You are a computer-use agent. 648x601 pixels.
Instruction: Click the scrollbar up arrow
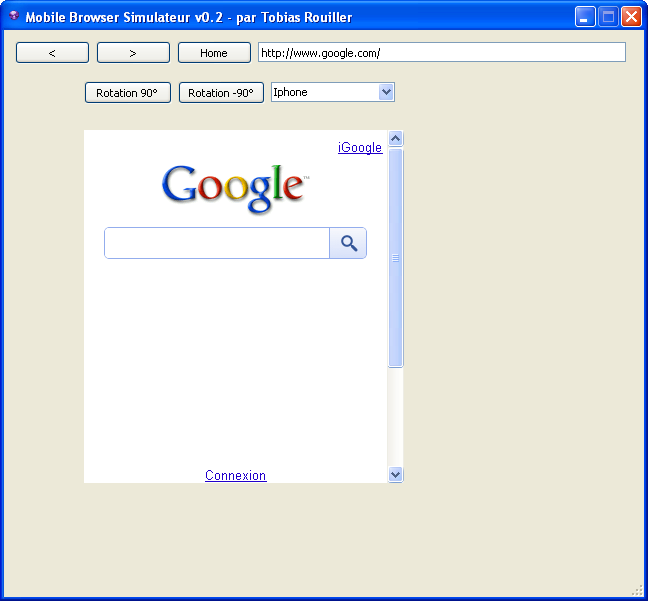point(395,138)
